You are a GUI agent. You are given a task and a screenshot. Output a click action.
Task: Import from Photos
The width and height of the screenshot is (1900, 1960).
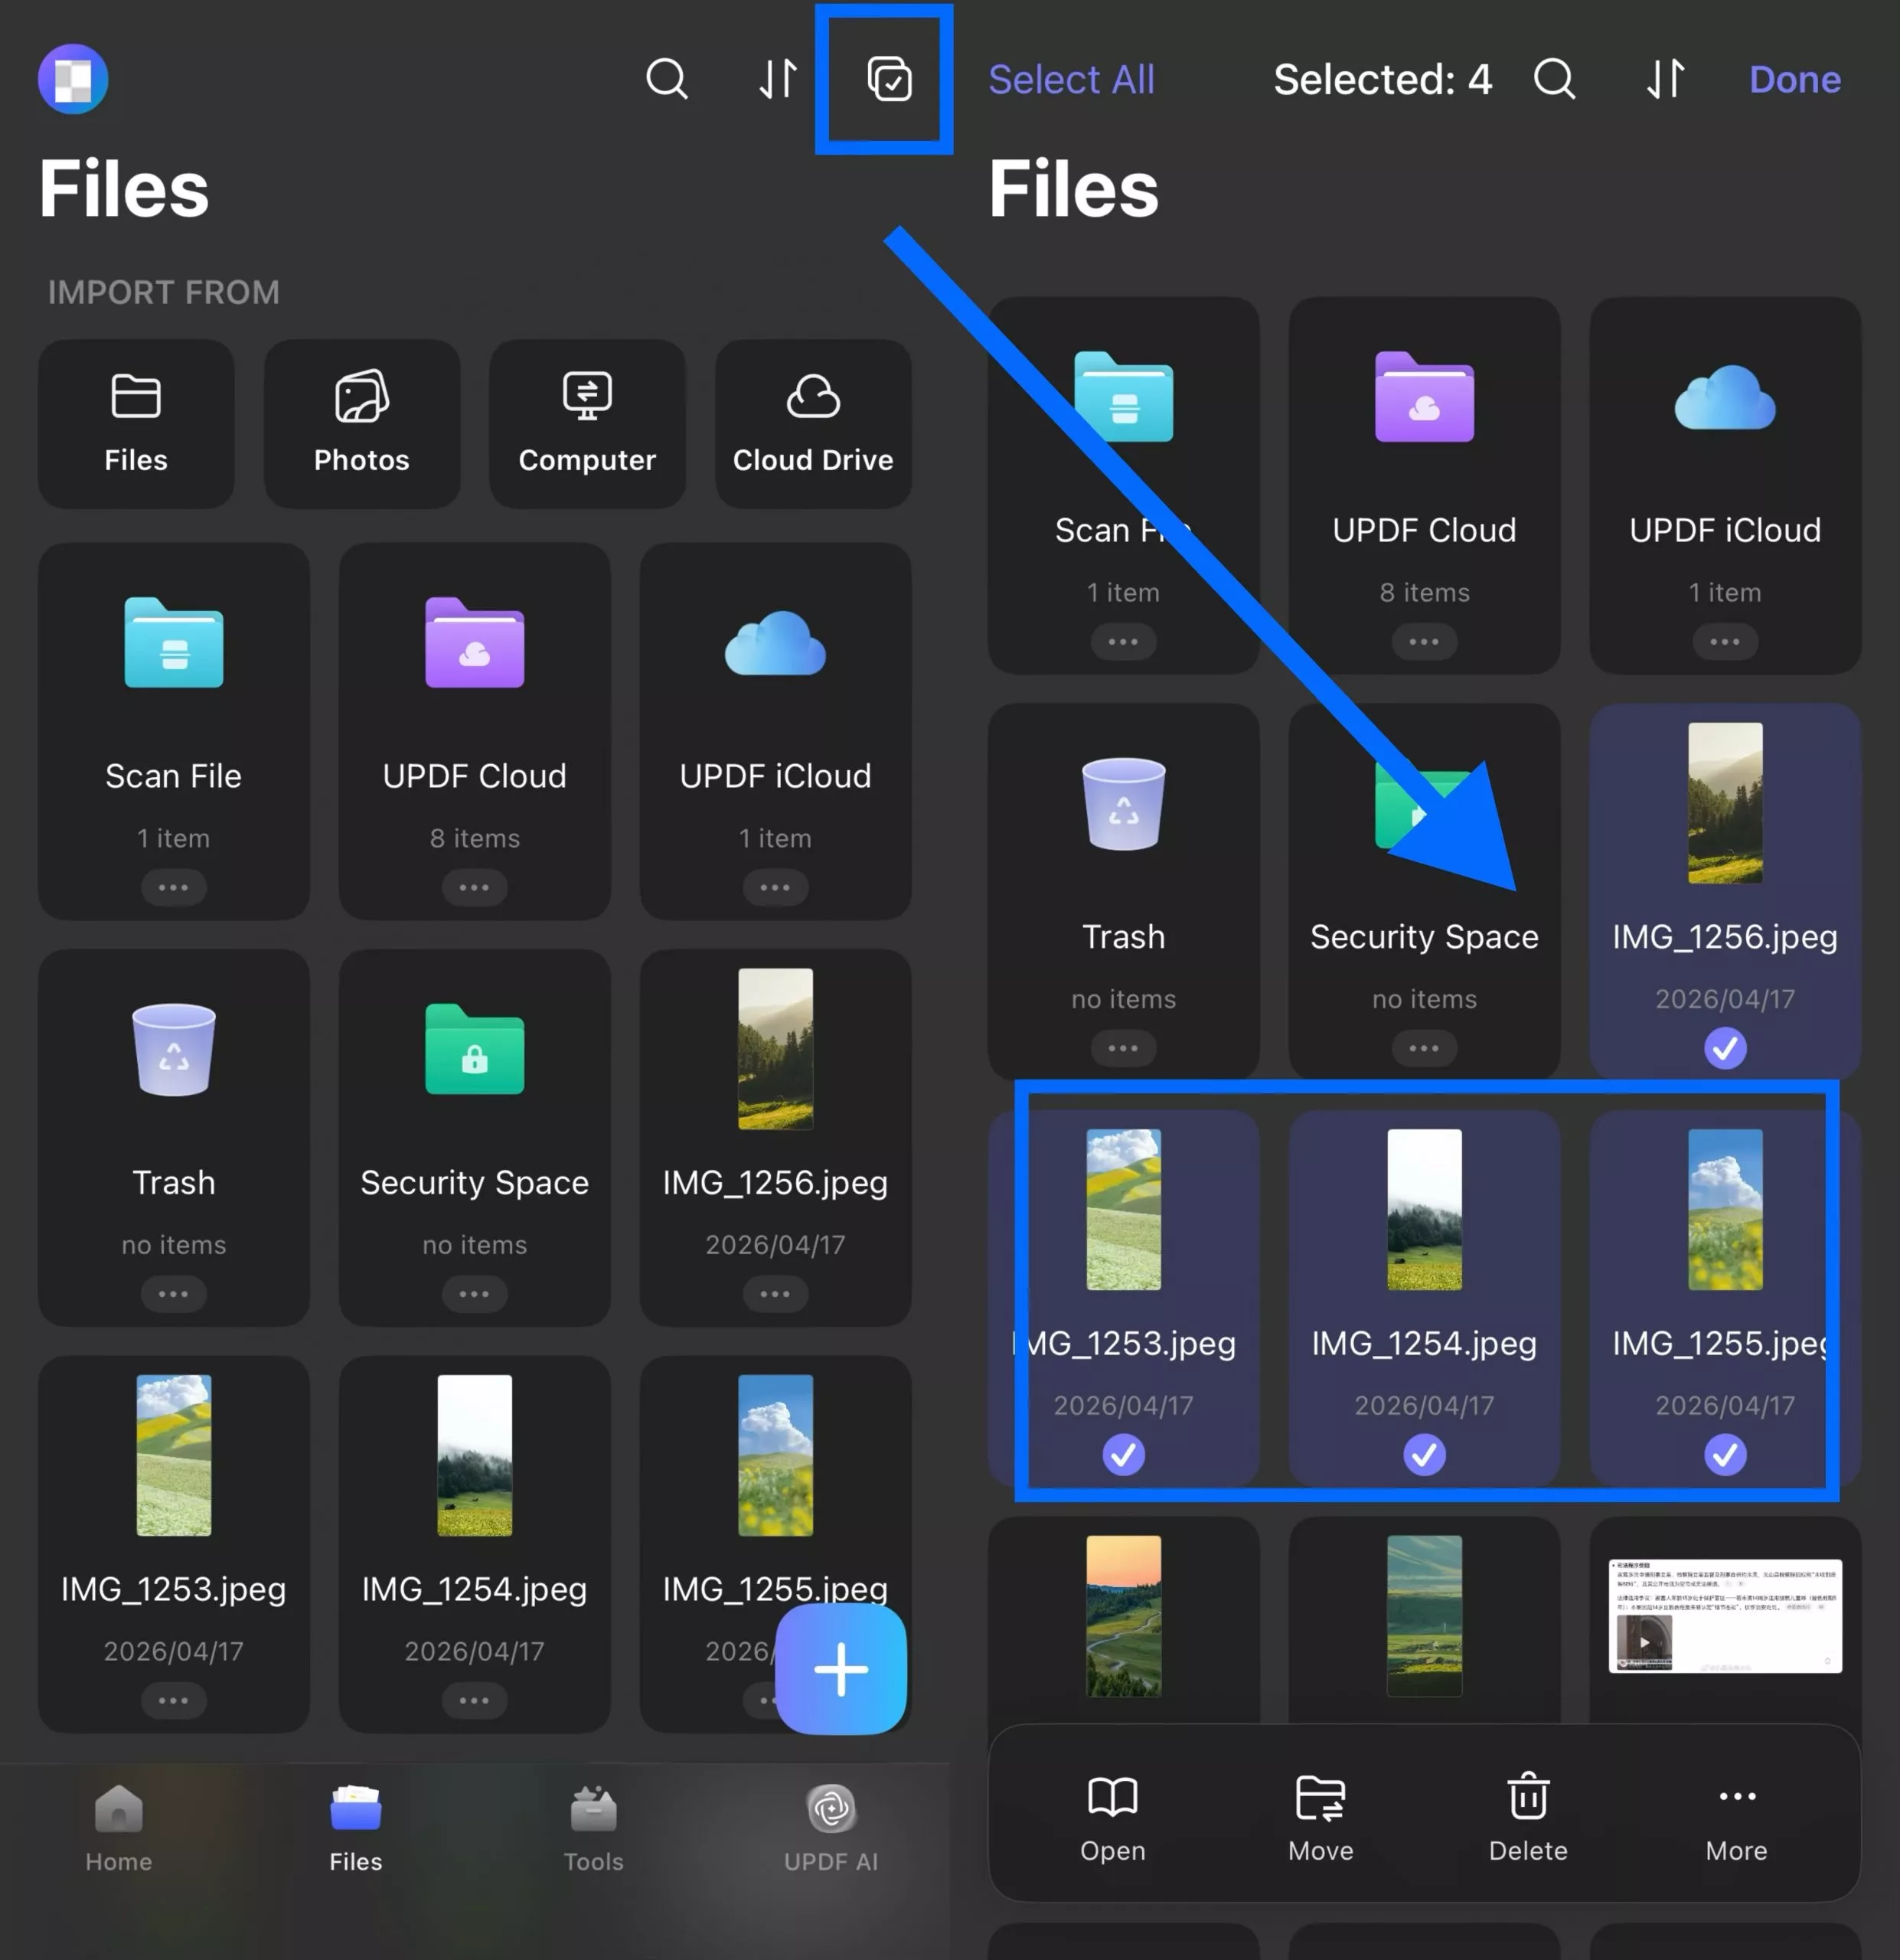point(361,423)
